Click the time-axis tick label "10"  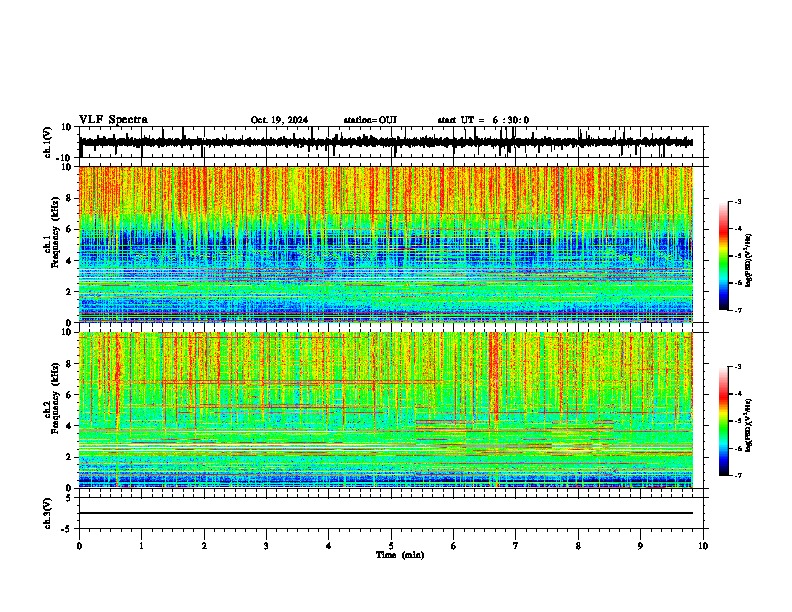703,546
